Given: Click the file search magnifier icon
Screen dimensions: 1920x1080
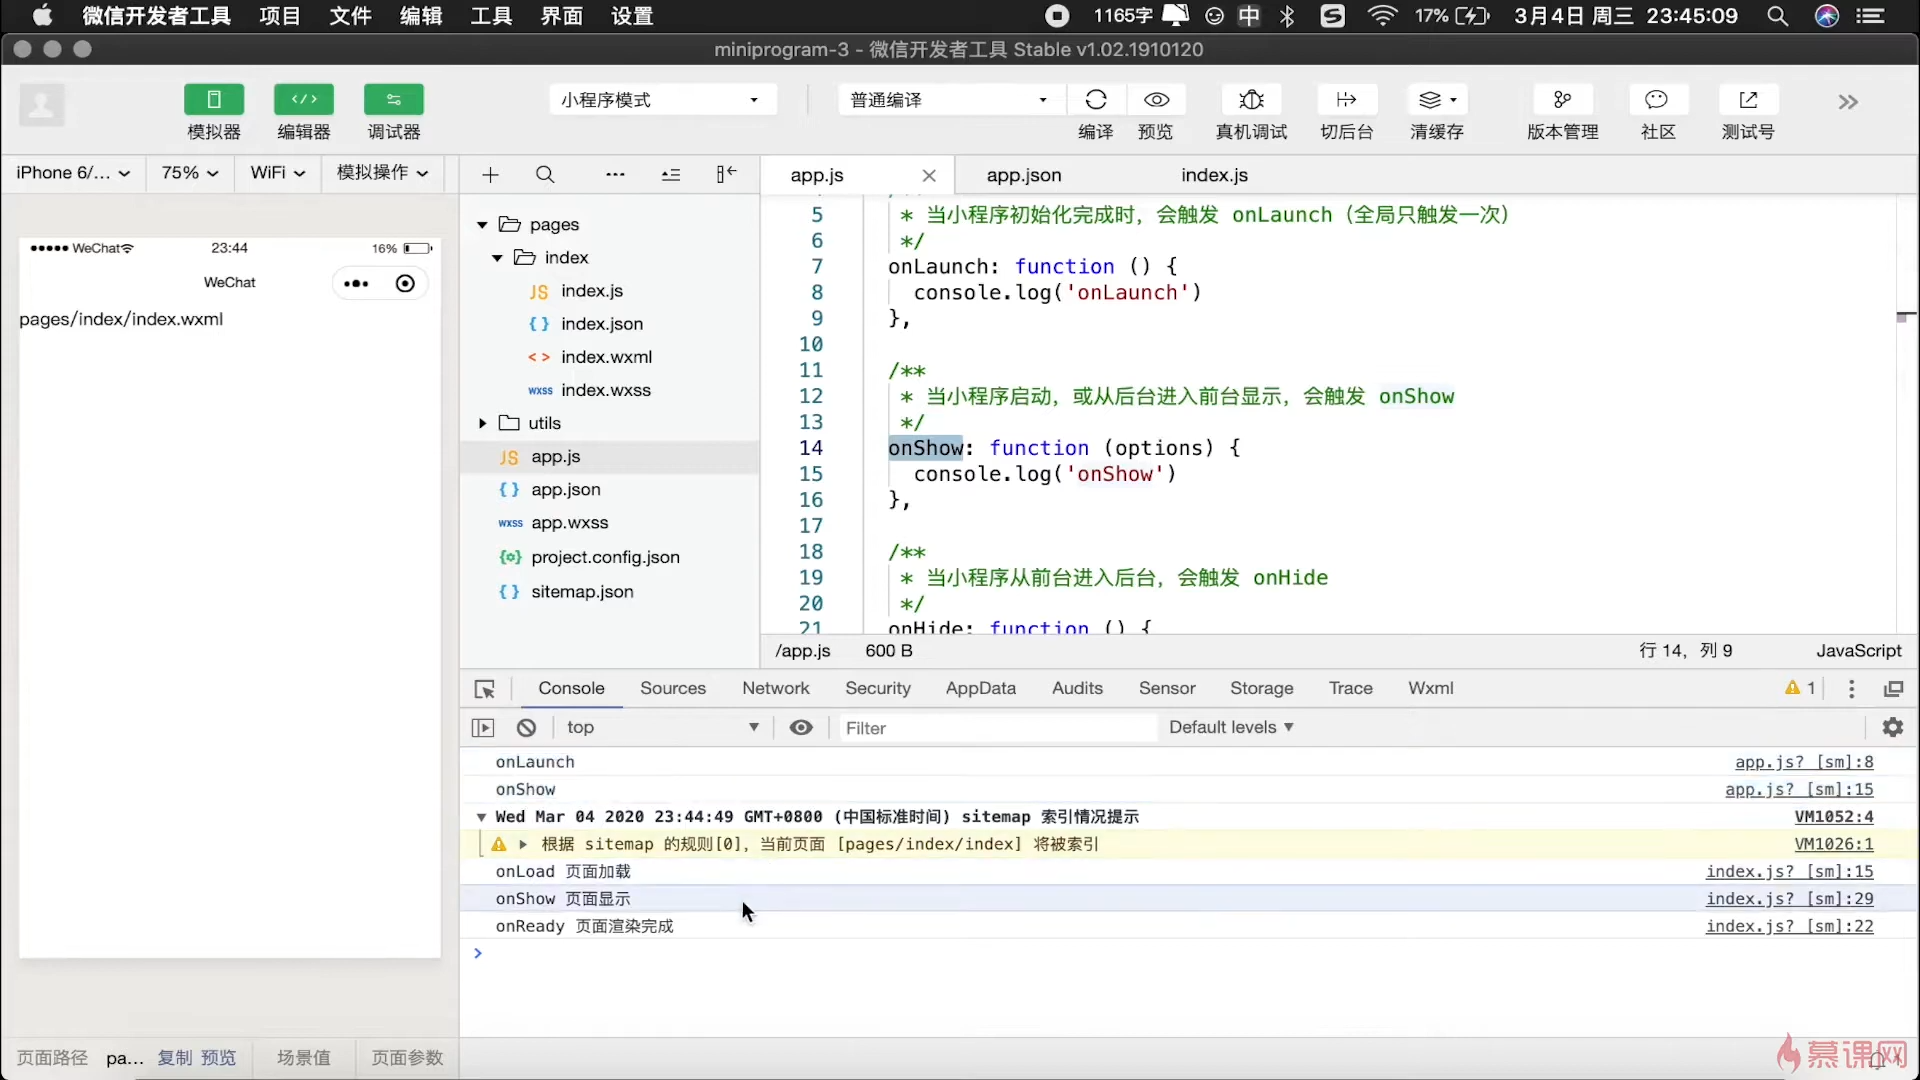Looking at the screenshot, I should tap(545, 175).
